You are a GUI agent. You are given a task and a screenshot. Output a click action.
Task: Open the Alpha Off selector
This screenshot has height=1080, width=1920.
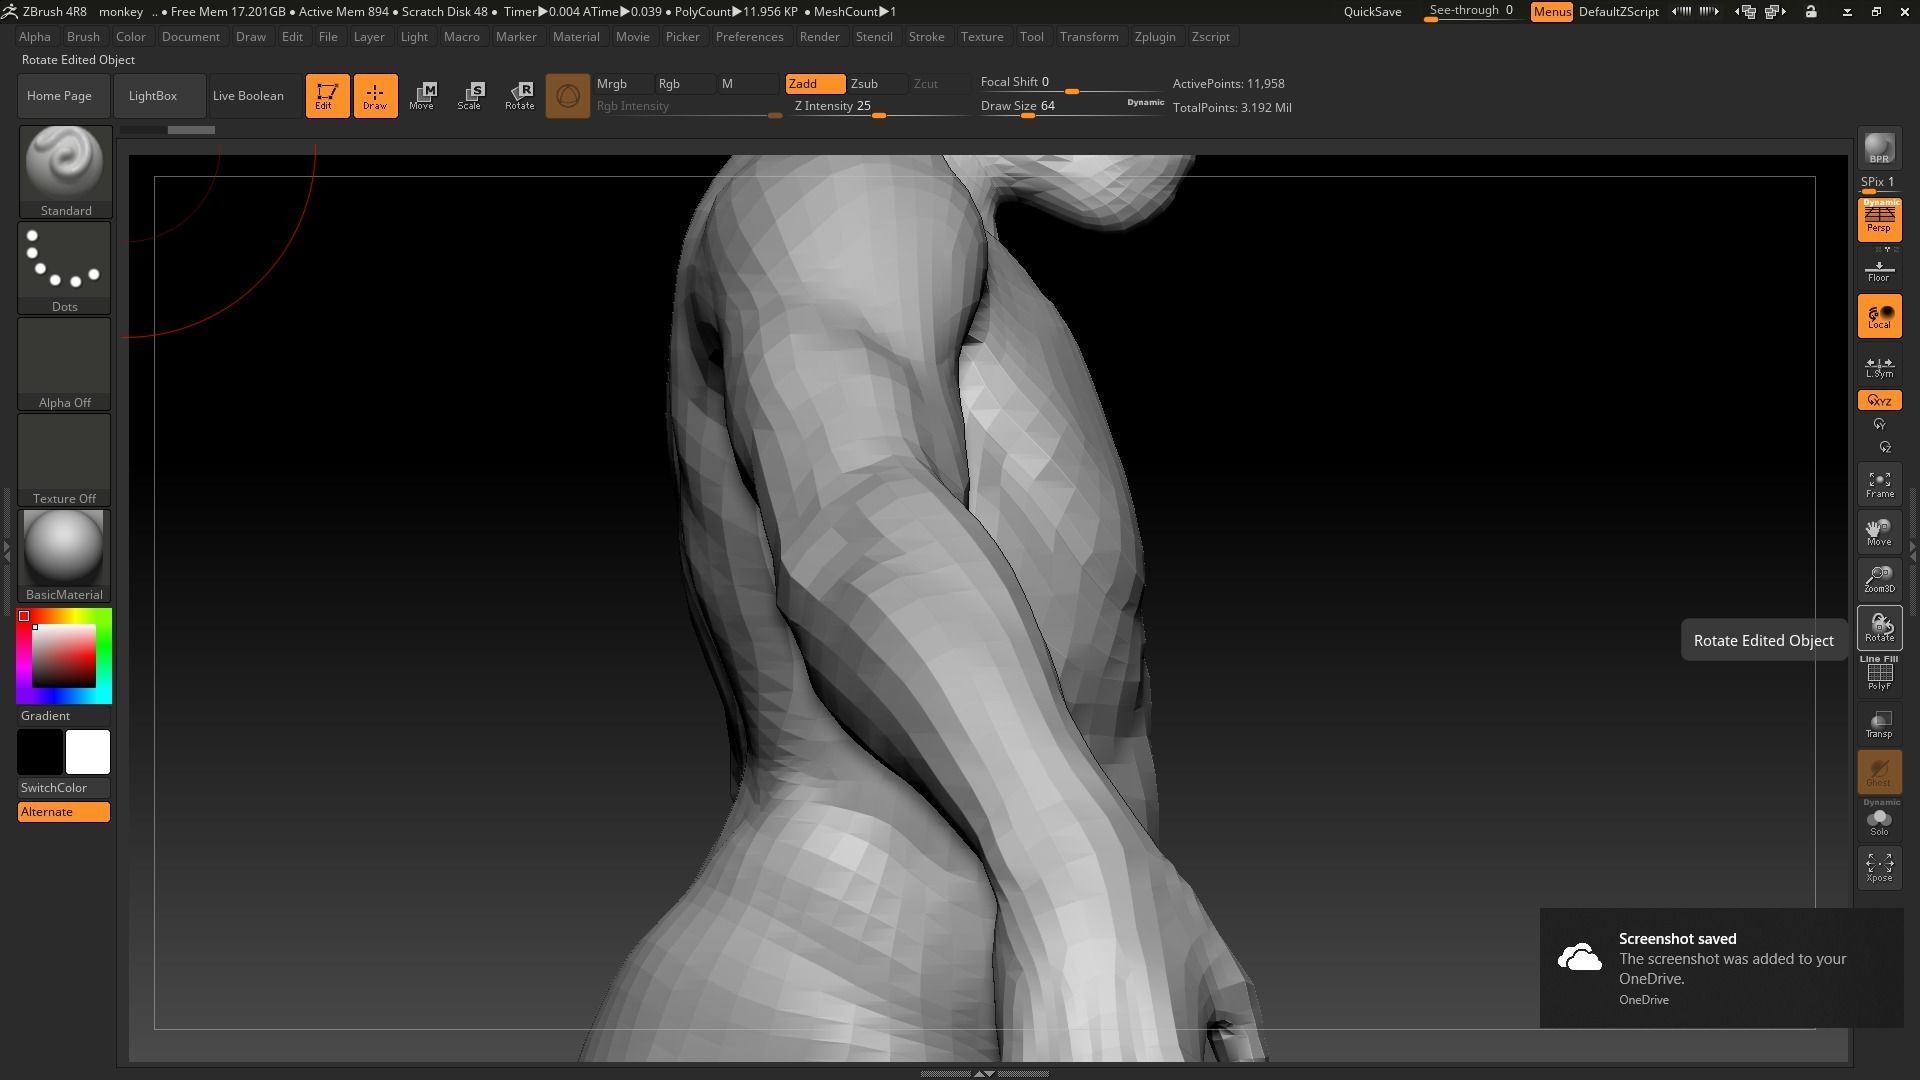coord(65,363)
